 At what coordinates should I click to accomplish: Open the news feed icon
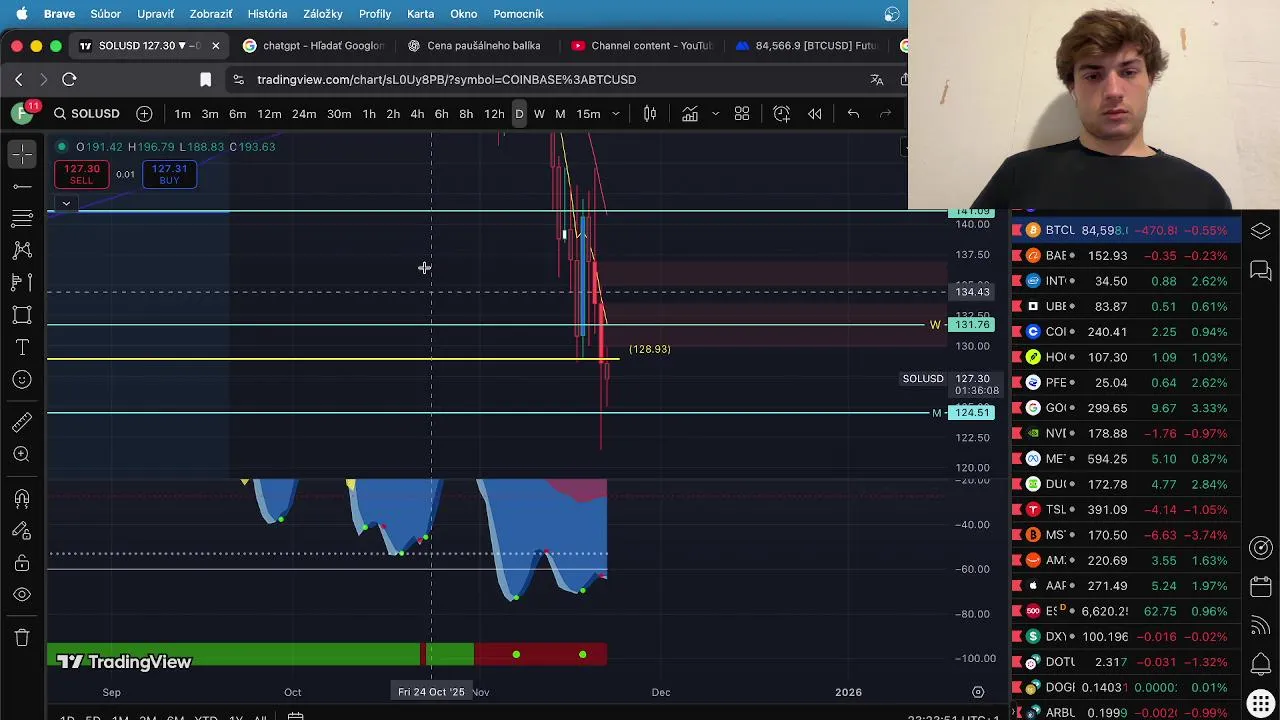1261,626
